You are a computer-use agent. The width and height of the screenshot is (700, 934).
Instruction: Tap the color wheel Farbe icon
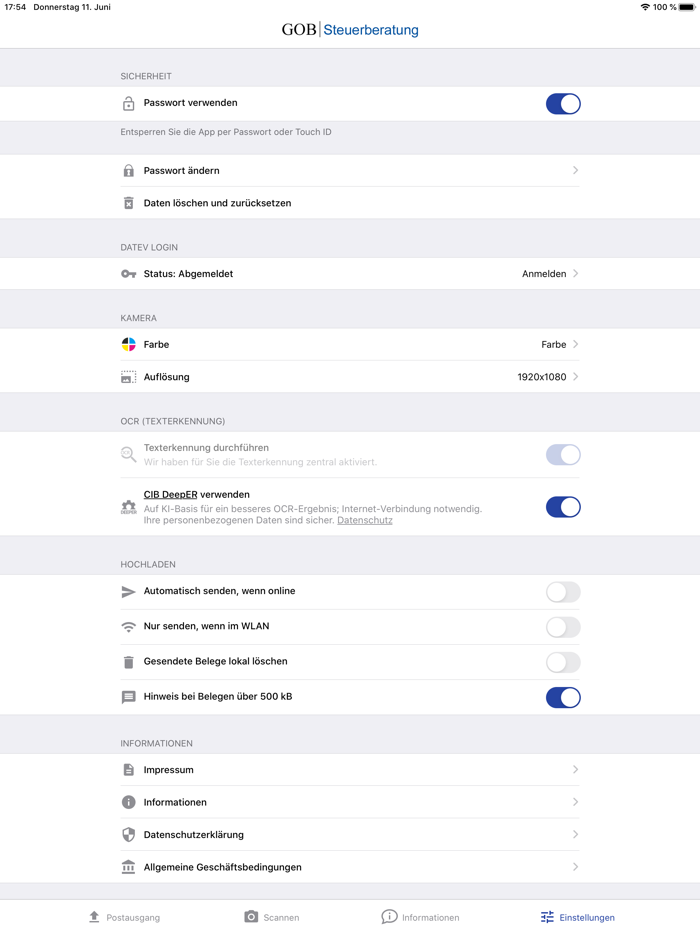point(128,344)
